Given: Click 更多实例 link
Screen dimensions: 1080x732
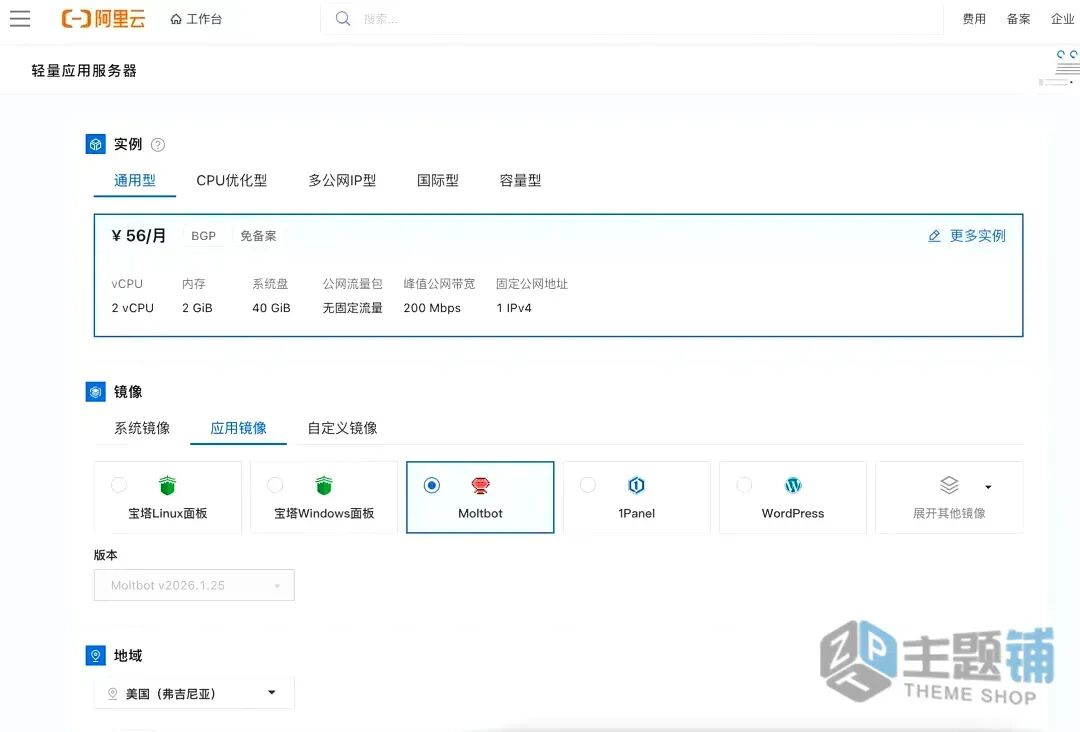Looking at the screenshot, I should [x=977, y=236].
